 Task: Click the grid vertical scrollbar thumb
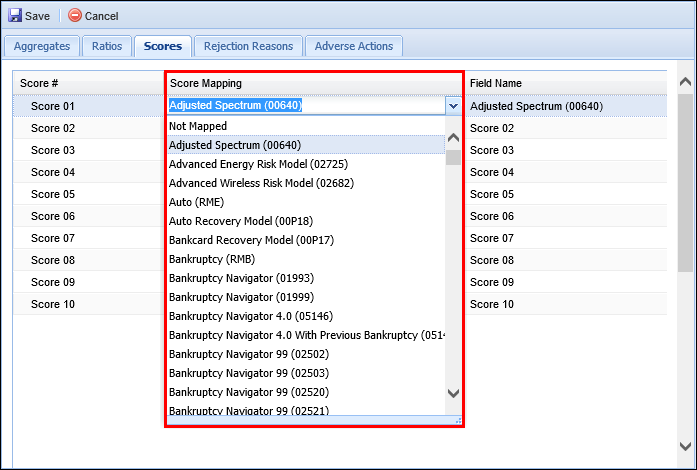[x=685, y=182]
